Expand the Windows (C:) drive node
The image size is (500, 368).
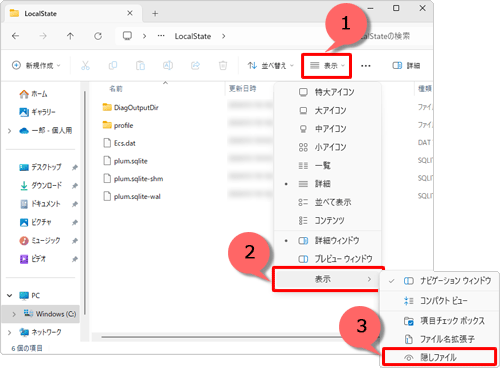pyautogui.click(x=14, y=314)
